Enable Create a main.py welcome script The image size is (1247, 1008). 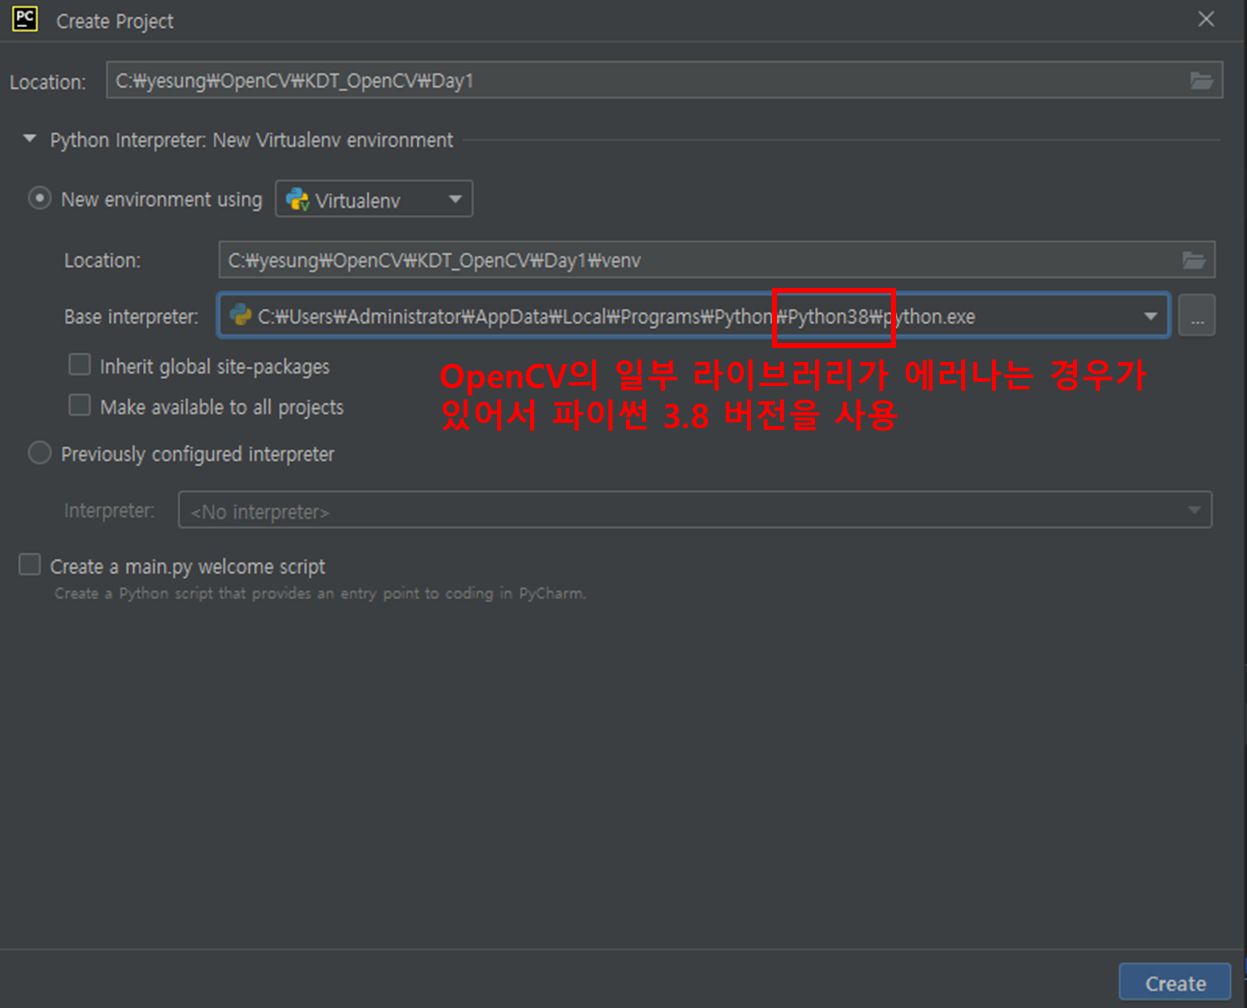(30, 565)
